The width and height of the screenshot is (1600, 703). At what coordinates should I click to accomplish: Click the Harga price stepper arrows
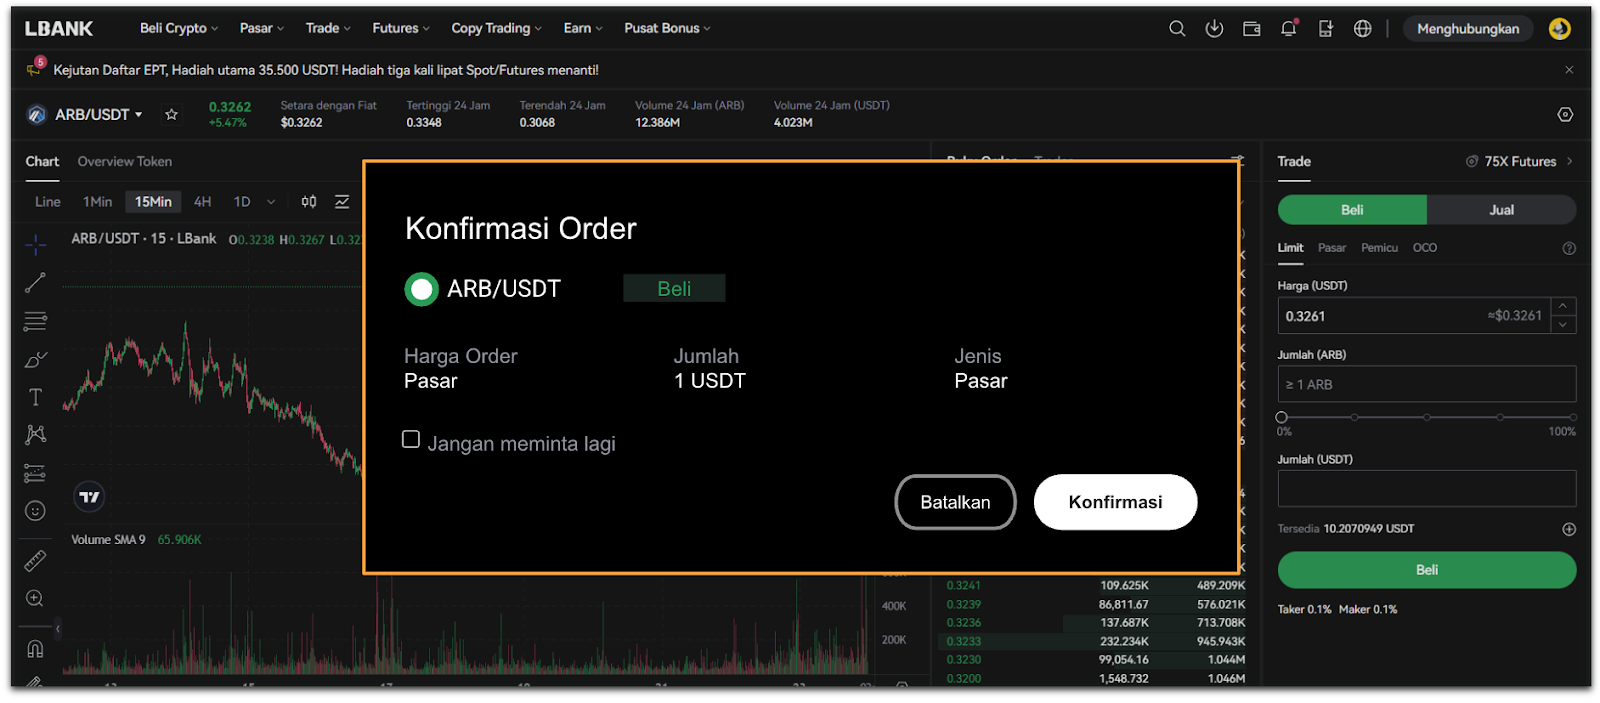point(1563,316)
